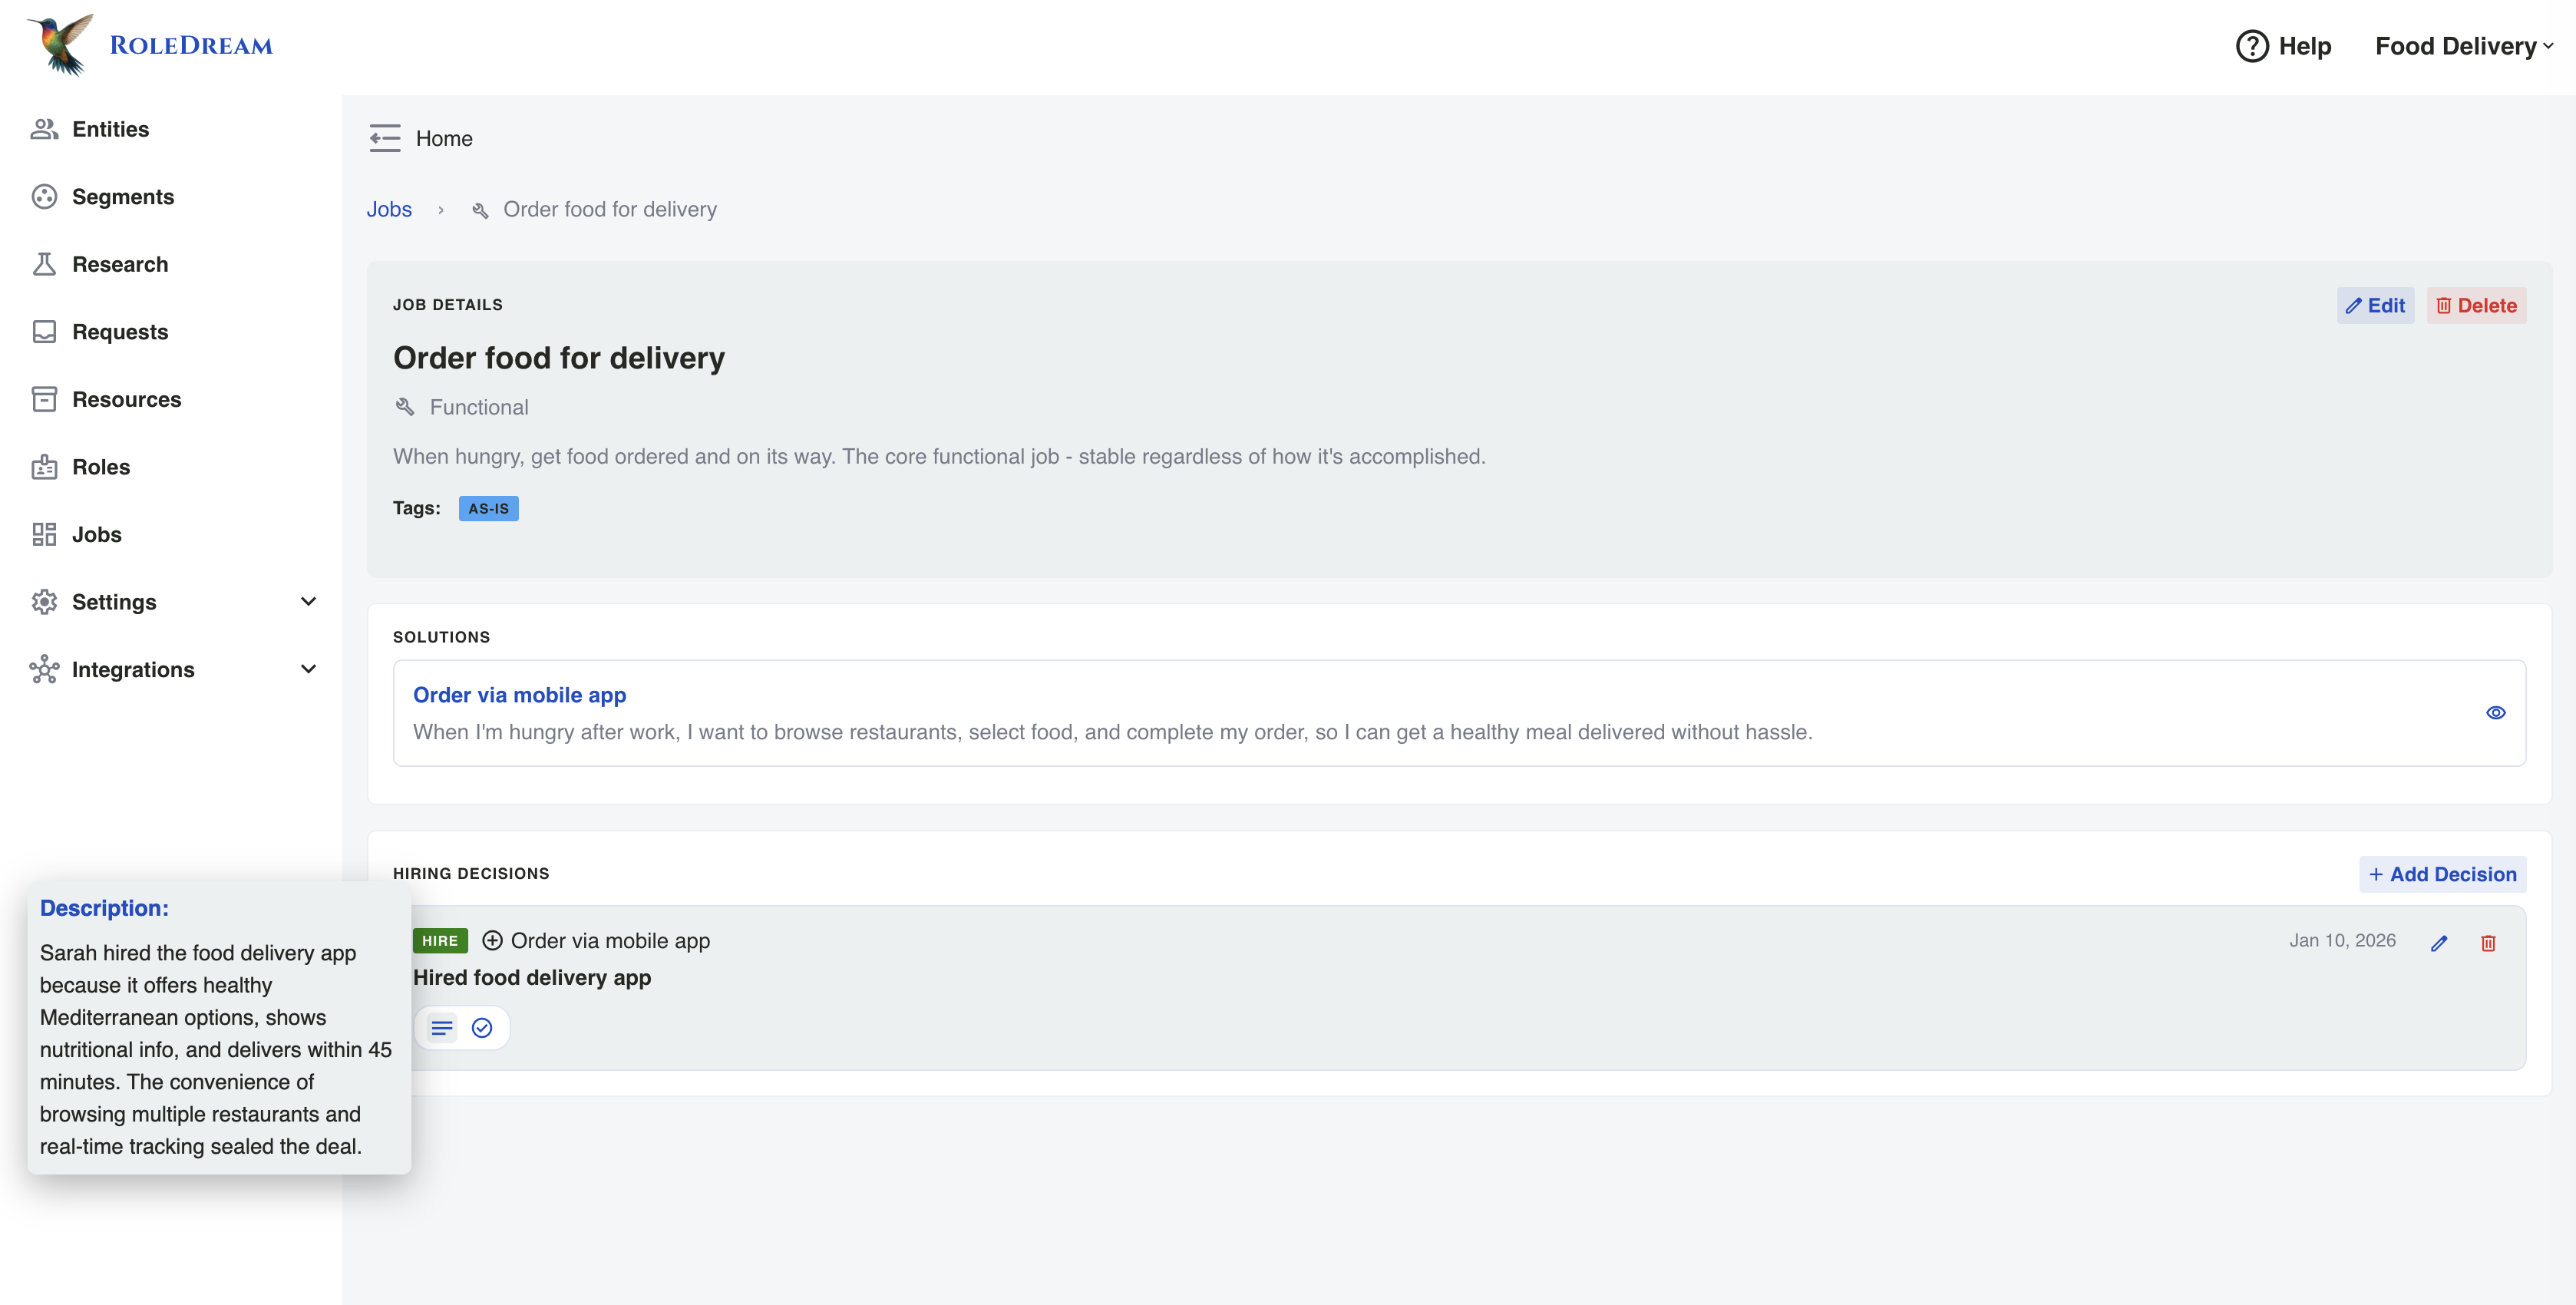Click the plus icon beside Order via mobile app
Image resolution: width=2576 pixels, height=1305 pixels.
tap(492, 940)
